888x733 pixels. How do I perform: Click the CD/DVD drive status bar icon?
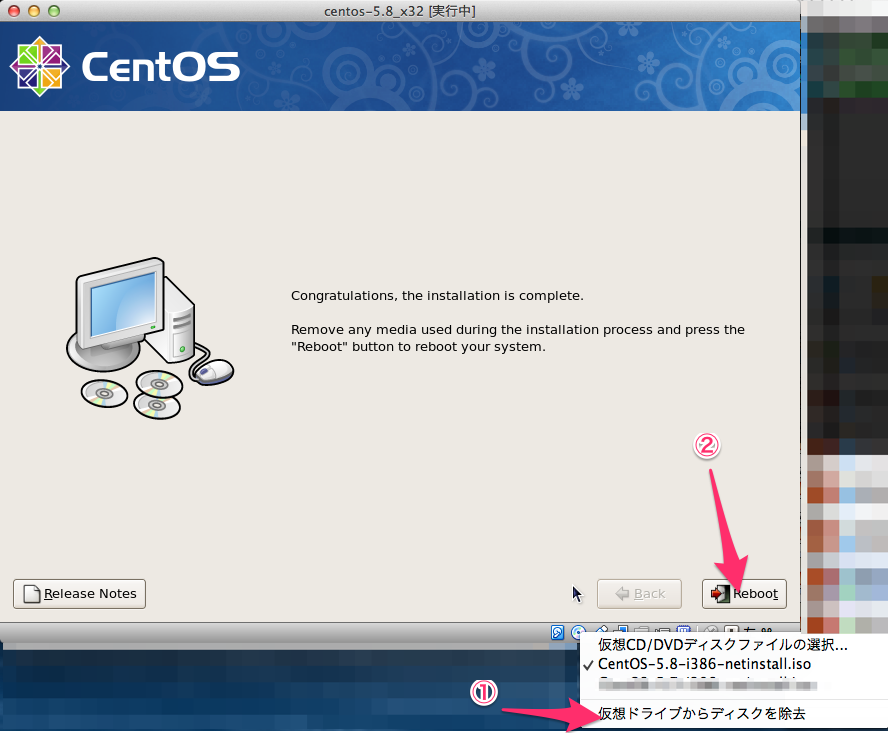tap(578, 632)
